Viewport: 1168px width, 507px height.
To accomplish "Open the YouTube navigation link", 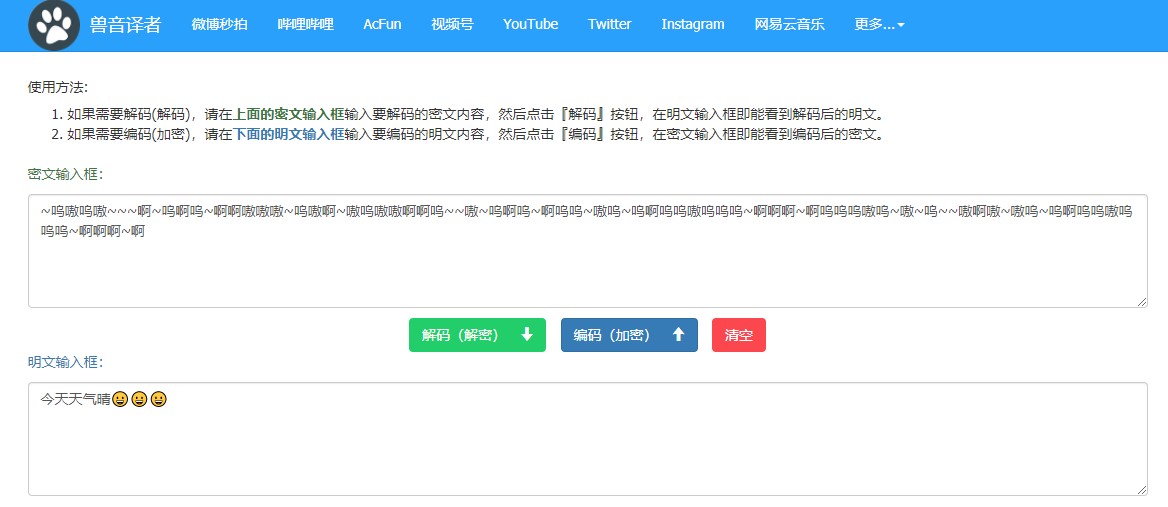I will coord(530,25).
